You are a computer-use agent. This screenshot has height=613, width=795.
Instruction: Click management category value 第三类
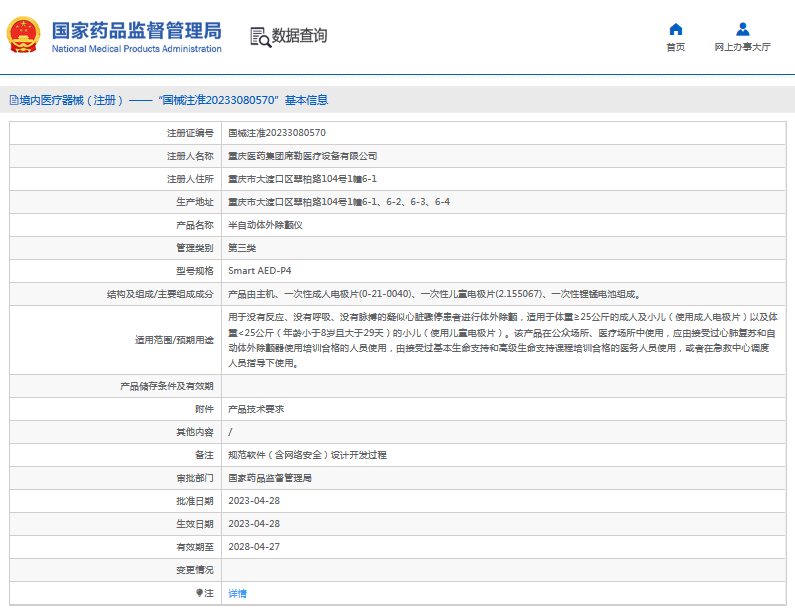[x=242, y=248]
